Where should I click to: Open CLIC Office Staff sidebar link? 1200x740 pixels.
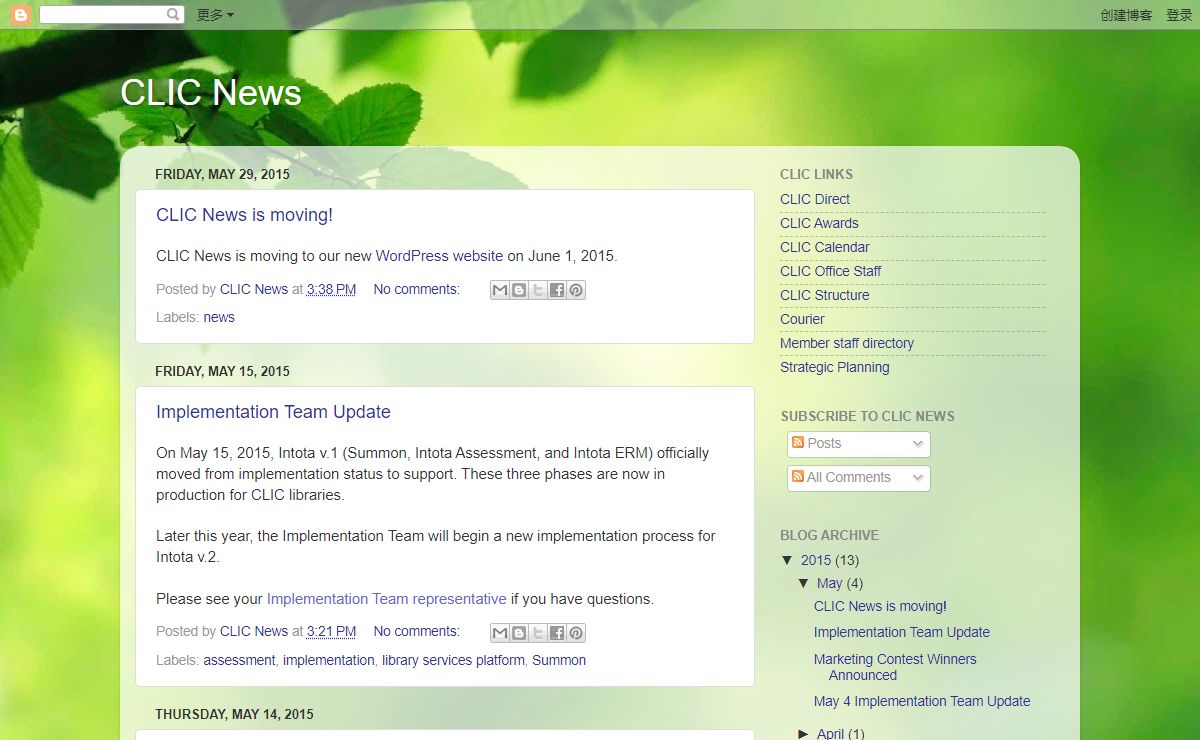831,271
